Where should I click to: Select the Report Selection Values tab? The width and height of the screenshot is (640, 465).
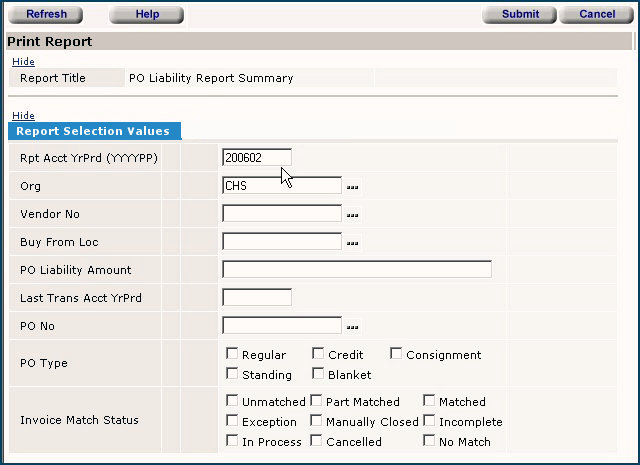(x=94, y=131)
